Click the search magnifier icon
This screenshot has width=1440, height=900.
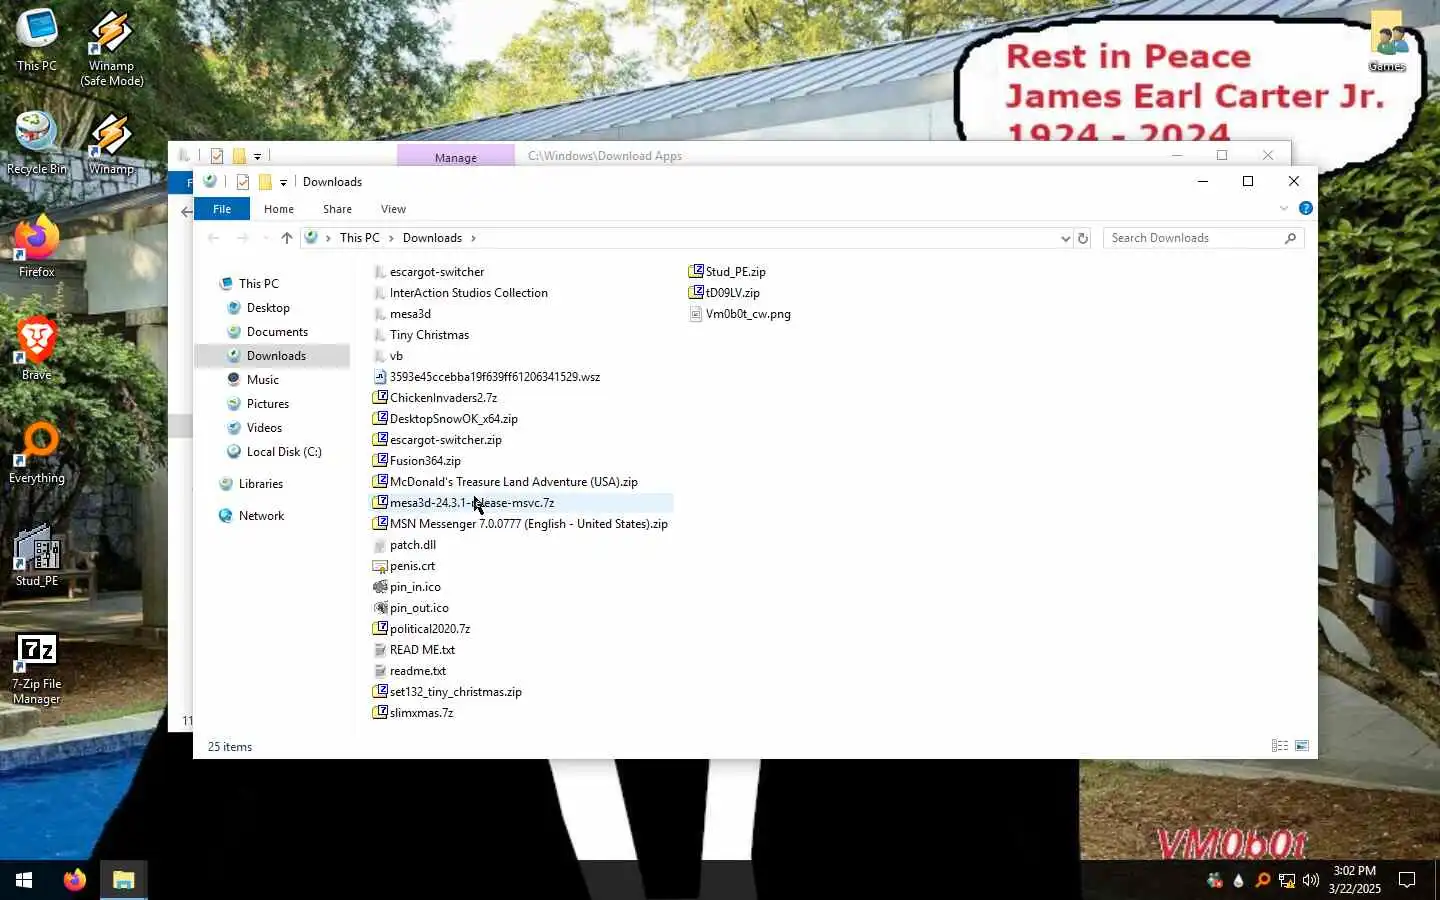click(x=1291, y=238)
